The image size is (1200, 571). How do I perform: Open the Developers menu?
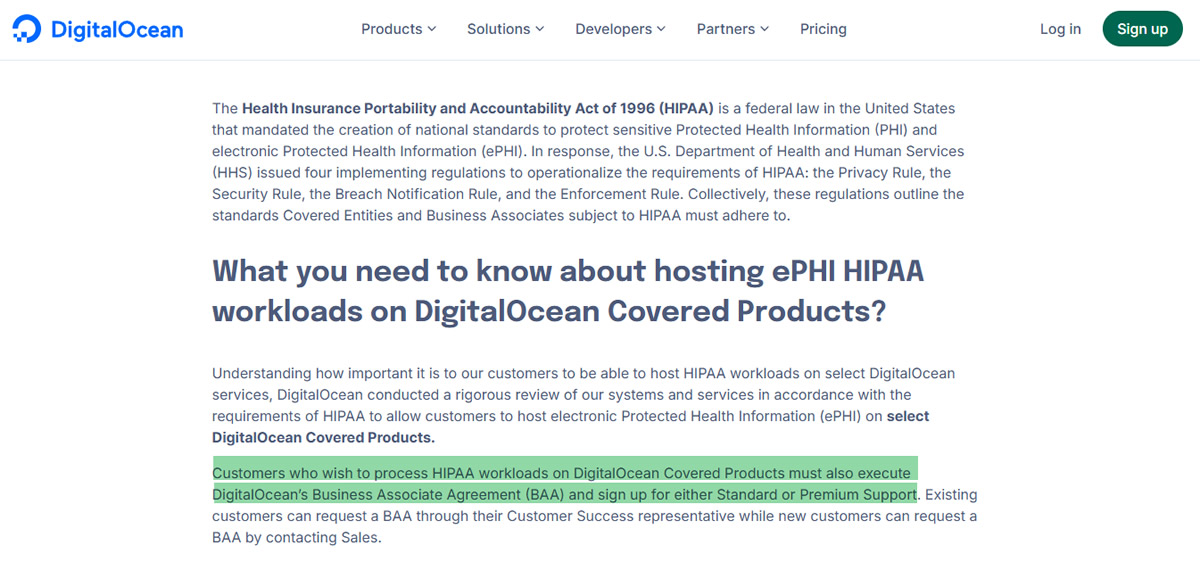tap(620, 29)
